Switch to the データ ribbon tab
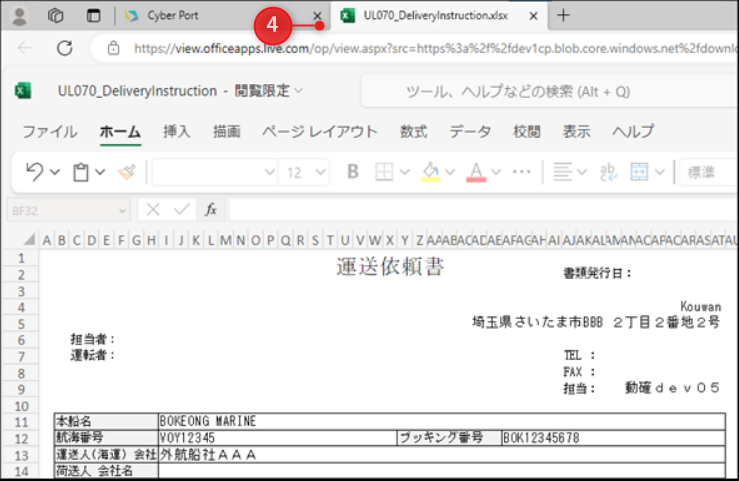This screenshot has height=481, width=739. [x=470, y=132]
